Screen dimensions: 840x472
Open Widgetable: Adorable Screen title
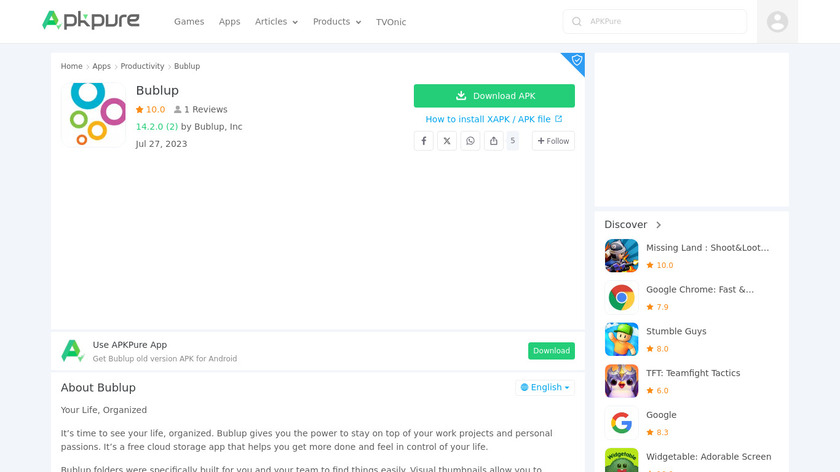click(709, 456)
